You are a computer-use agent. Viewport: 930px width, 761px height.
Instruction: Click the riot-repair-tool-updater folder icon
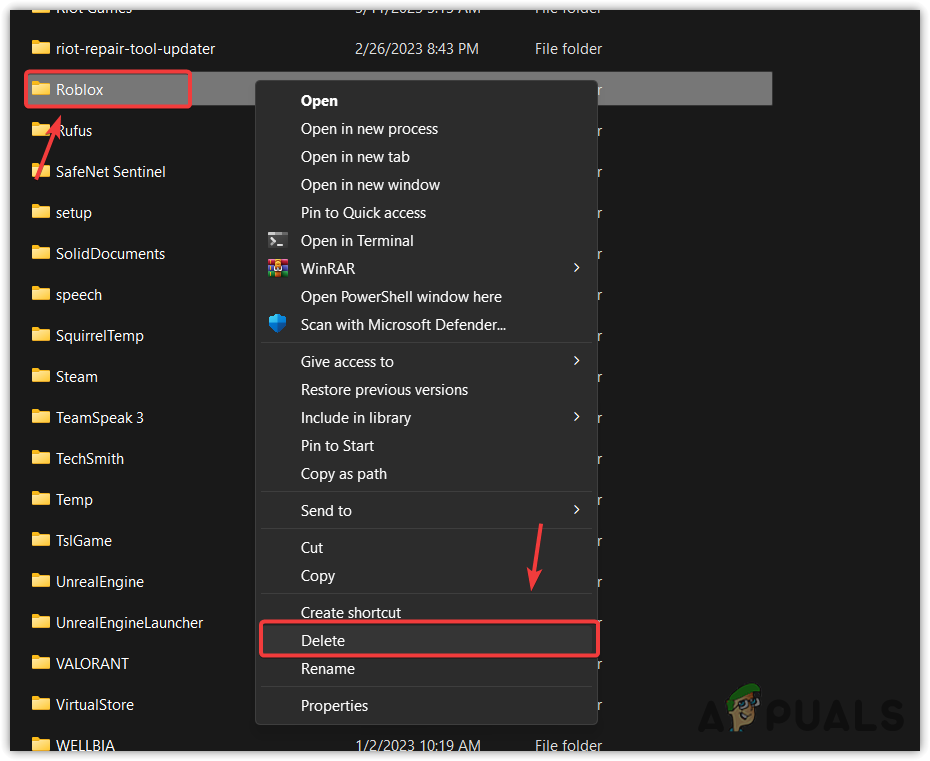[x=40, y=48]
